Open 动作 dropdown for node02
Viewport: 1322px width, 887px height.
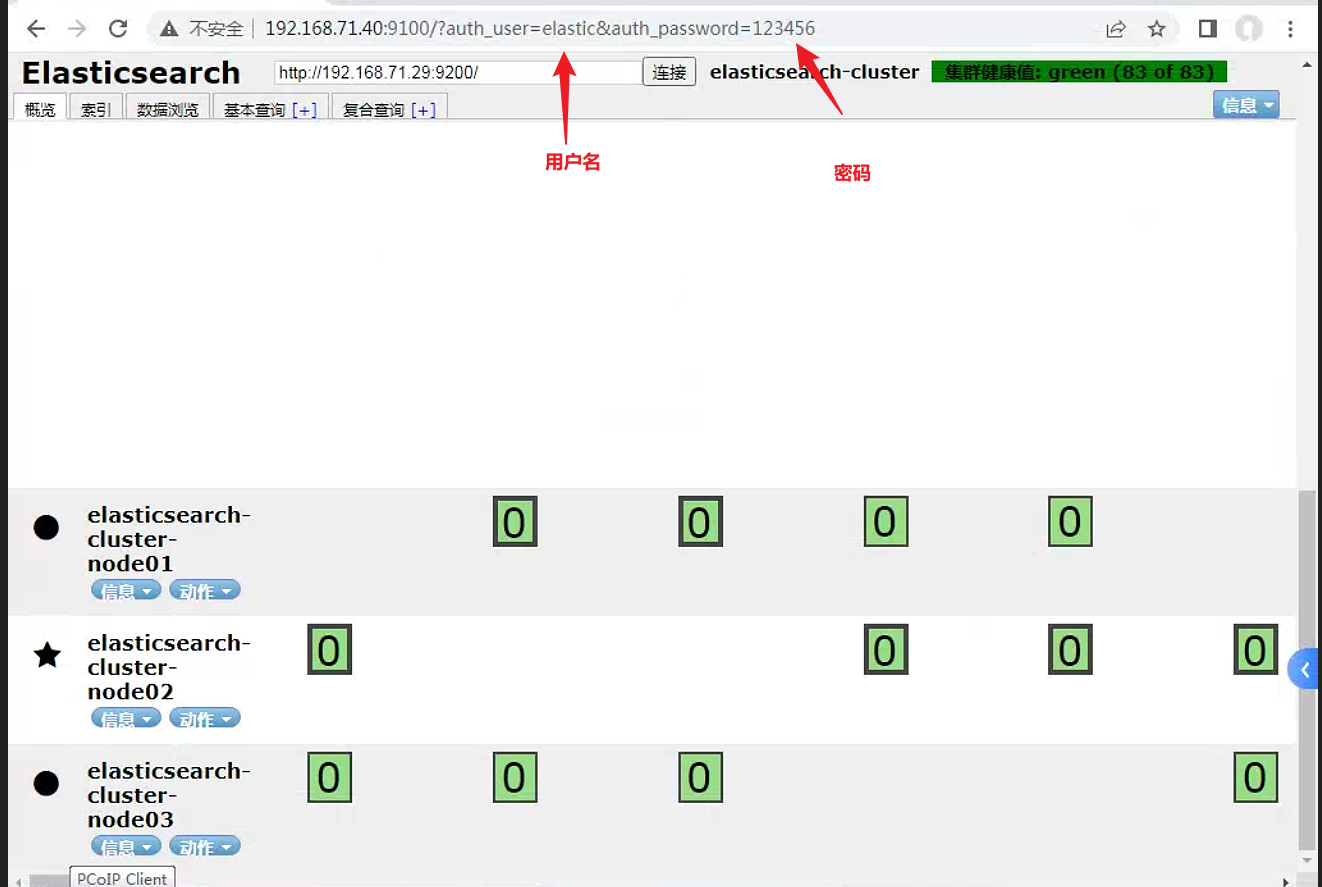(x=205, y=719)
